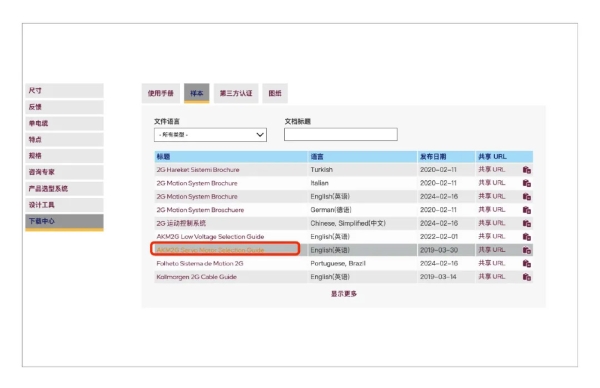
Task: Click copy icon in German Broschuere row
Action: 527,210
